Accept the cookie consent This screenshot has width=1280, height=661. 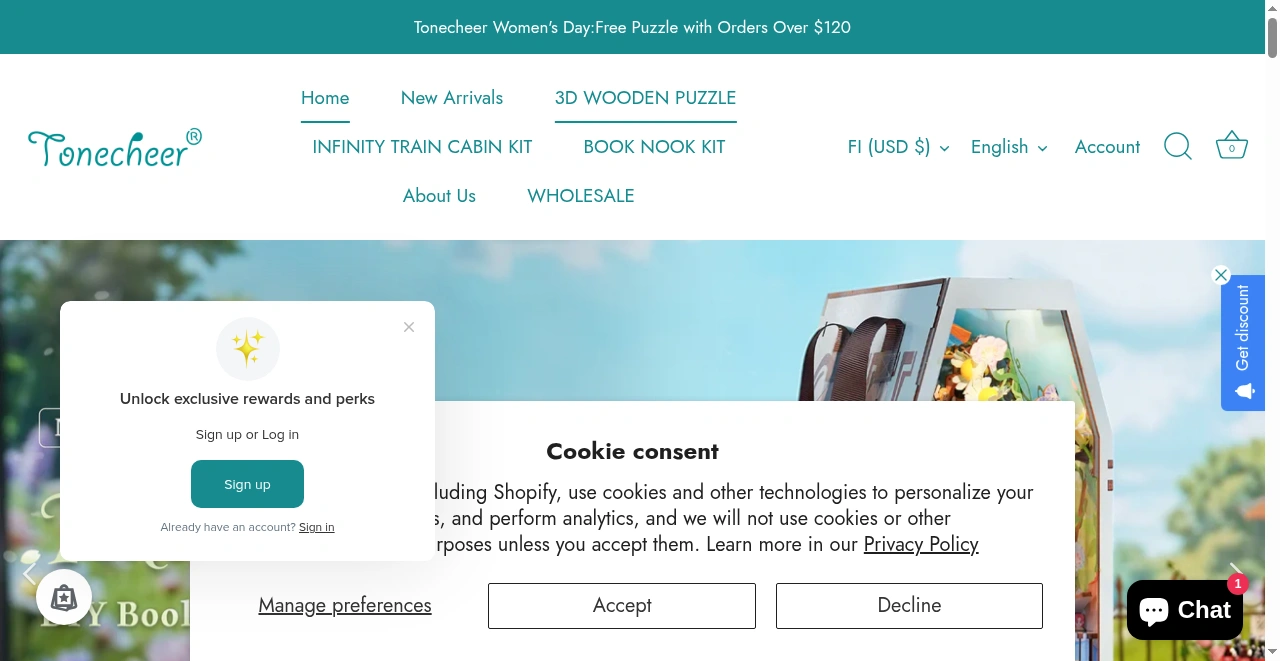pyautogui.click(x=621, y=605)
